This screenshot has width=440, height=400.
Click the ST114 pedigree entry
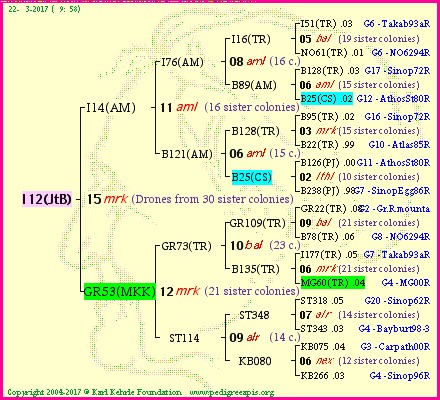[x=184, y=338]
